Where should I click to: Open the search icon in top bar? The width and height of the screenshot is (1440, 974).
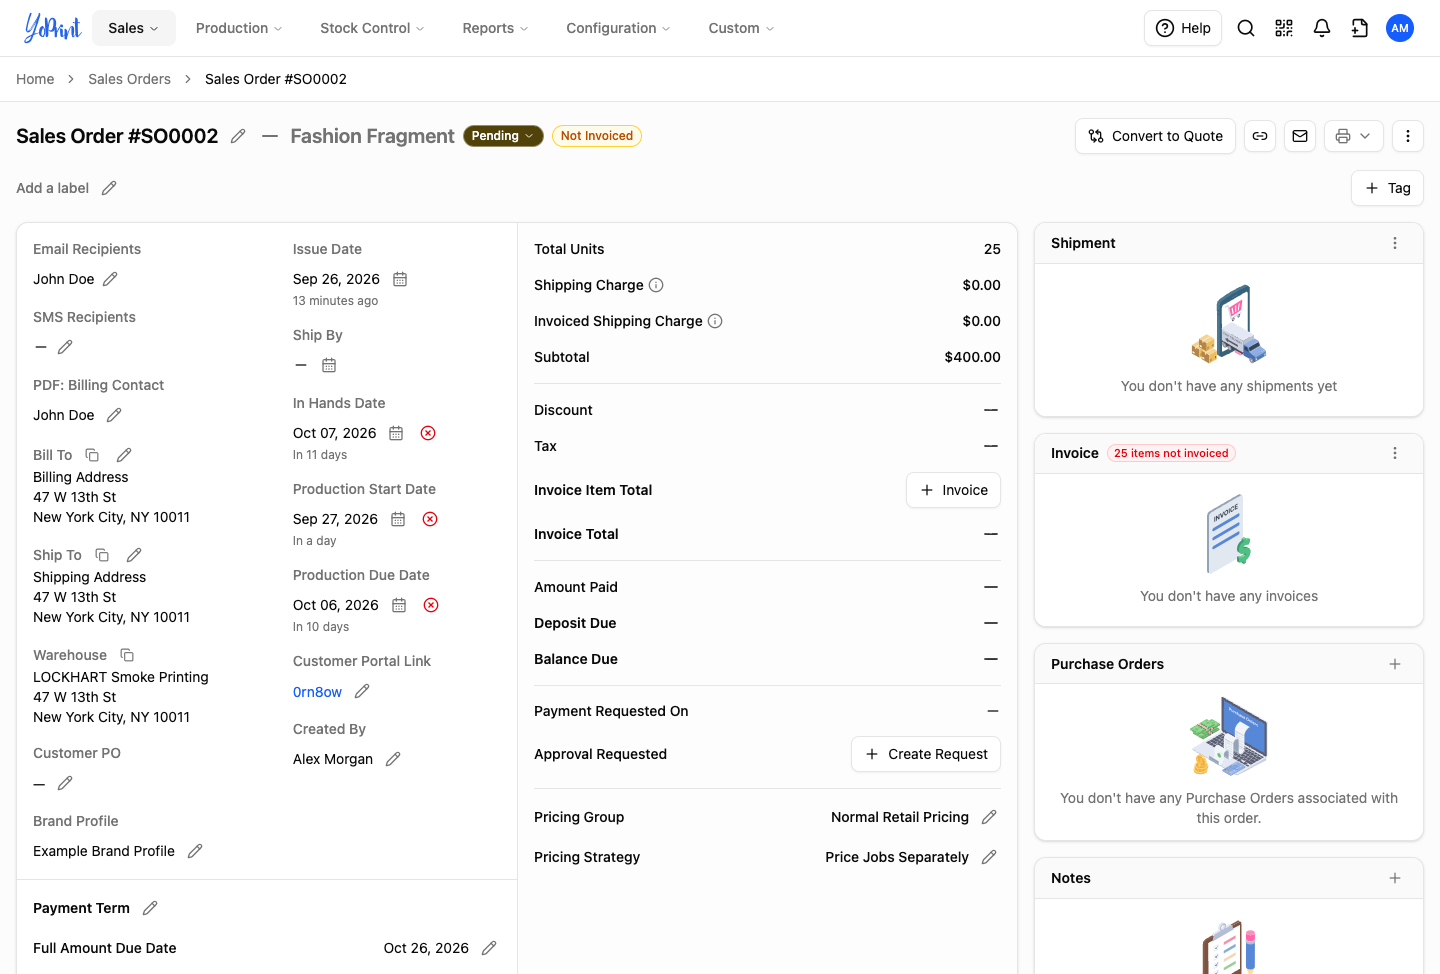[1246, 28]
